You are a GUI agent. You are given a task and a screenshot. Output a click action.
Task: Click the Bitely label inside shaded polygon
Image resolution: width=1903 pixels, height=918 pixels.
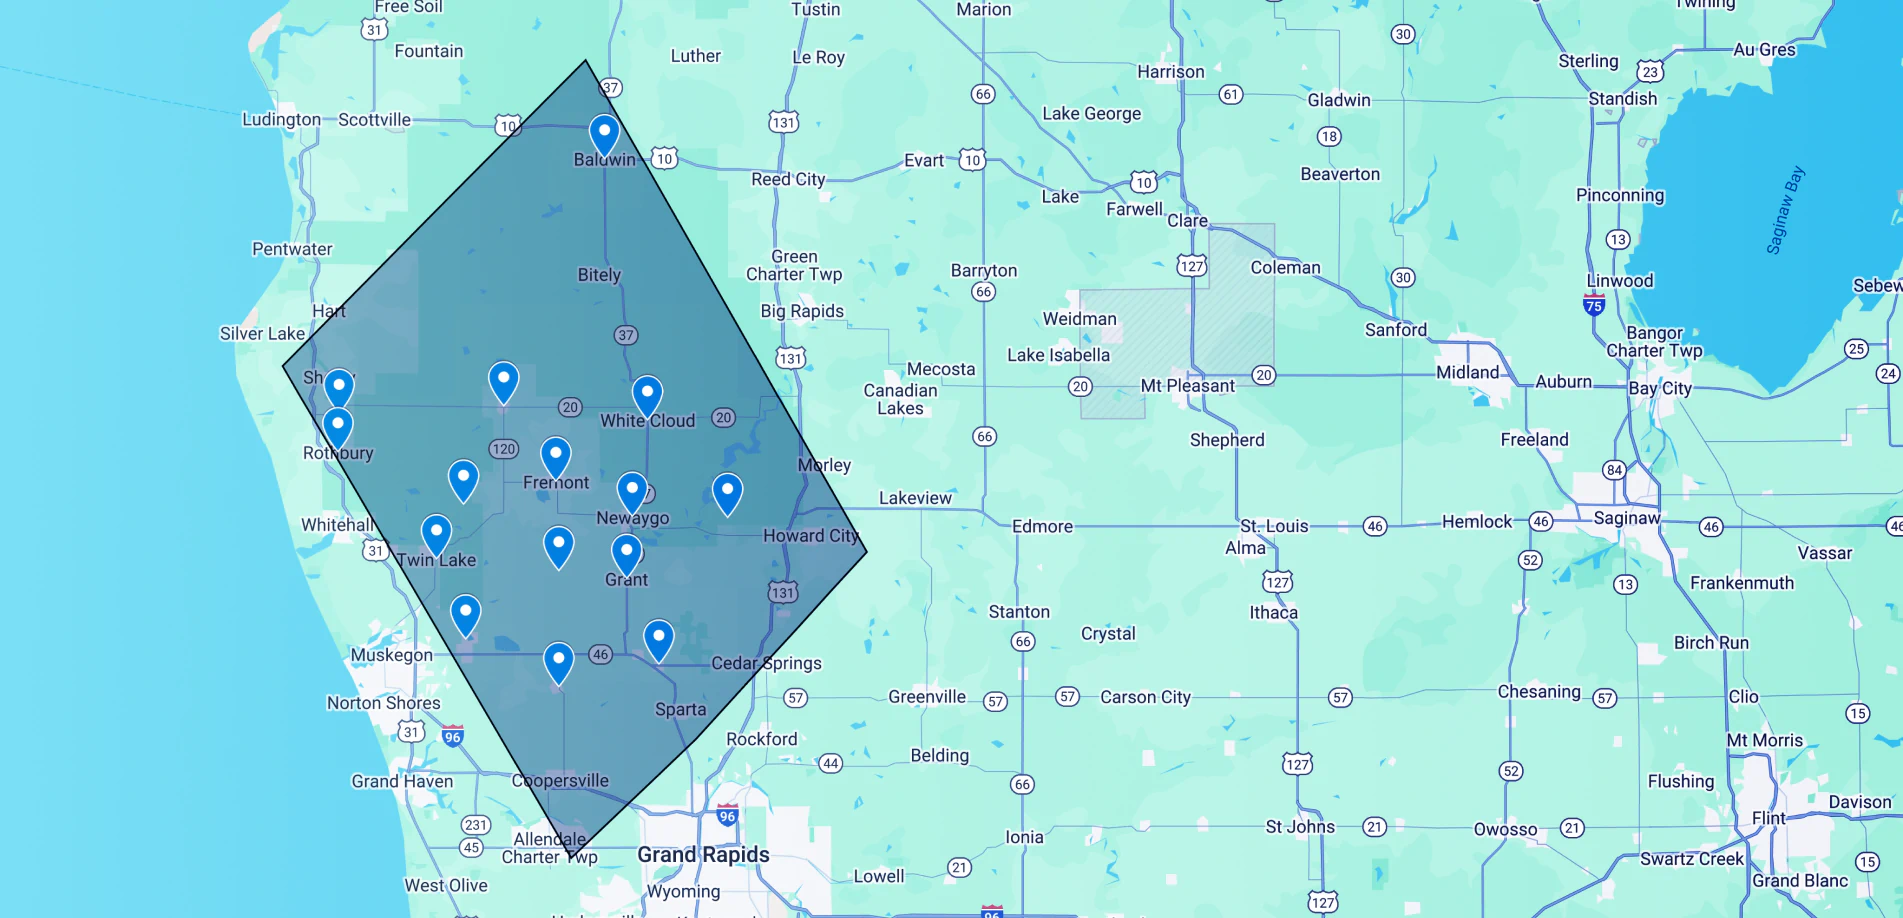coord(599,275)
